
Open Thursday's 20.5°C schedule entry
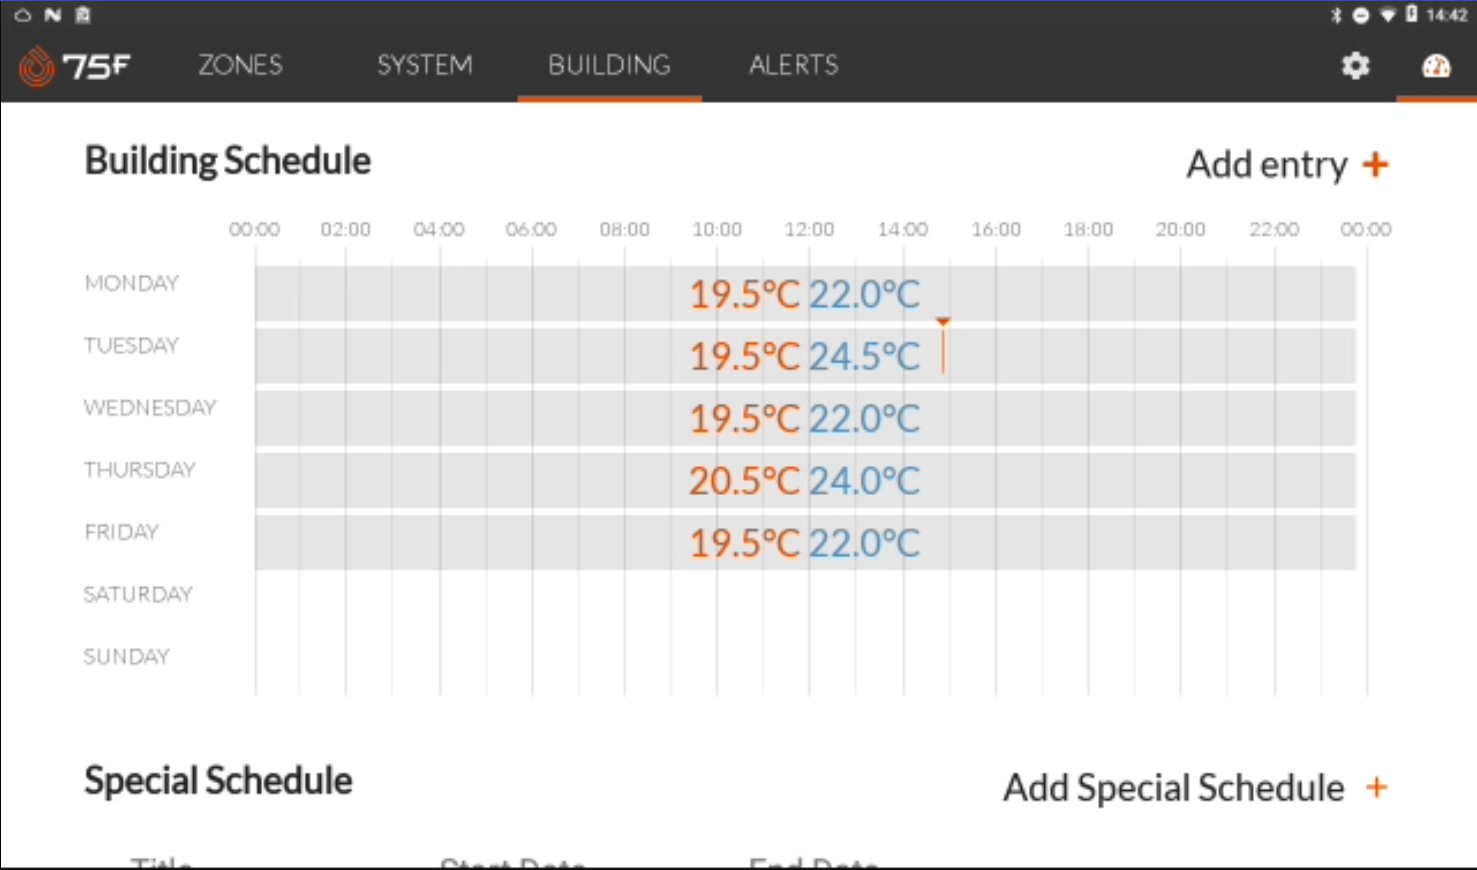[744, 481]
